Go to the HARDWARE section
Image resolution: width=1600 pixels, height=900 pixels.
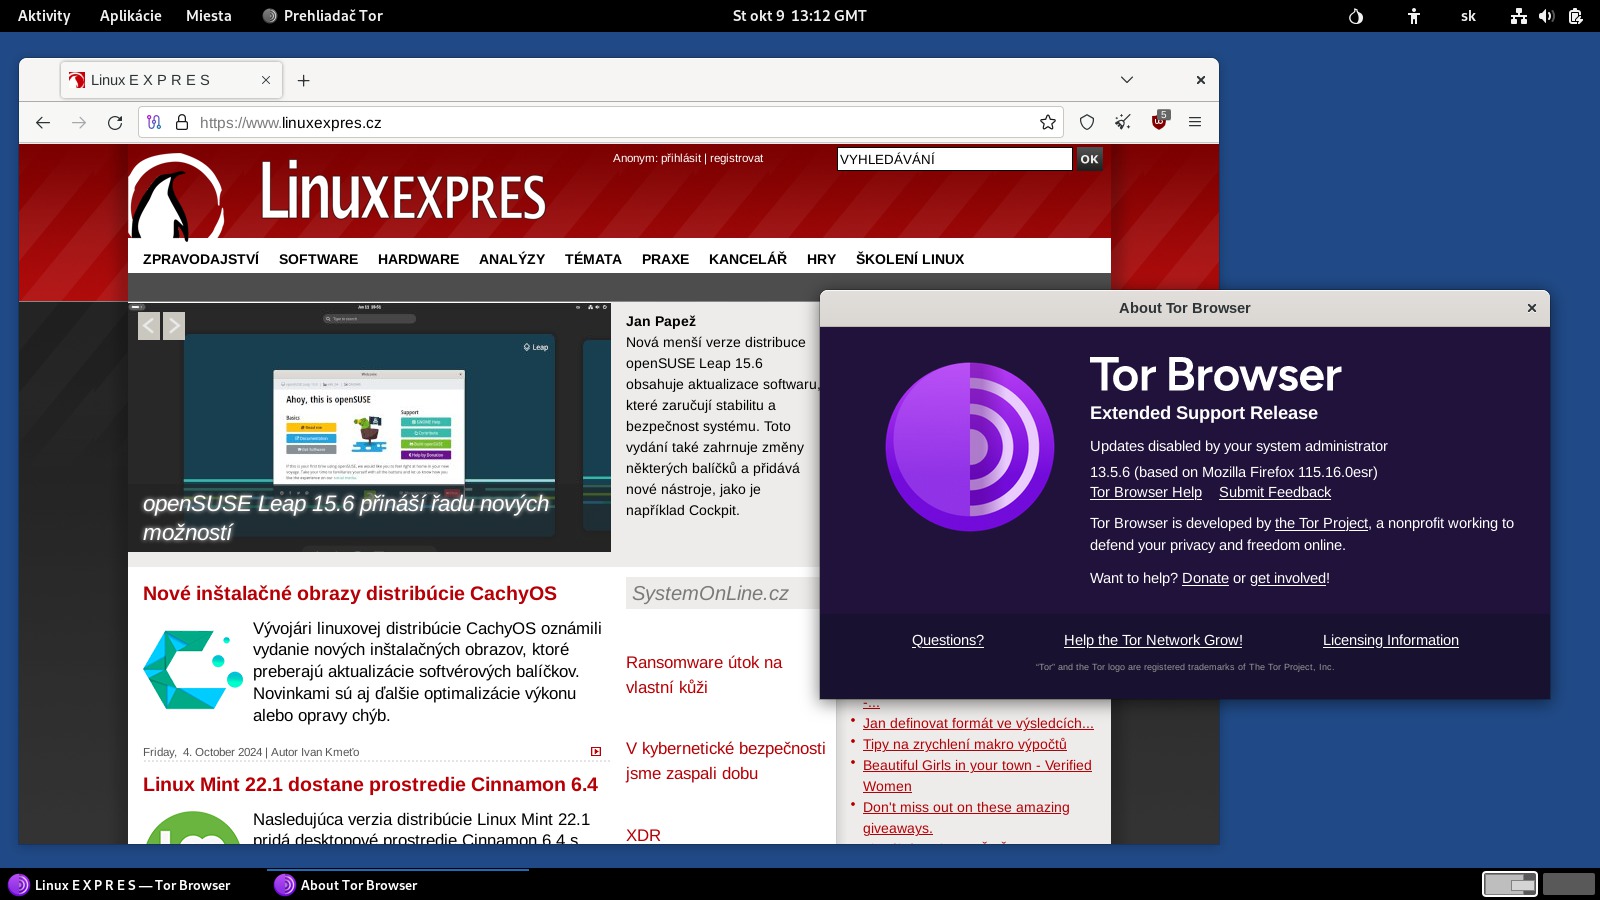pos(418,259)
